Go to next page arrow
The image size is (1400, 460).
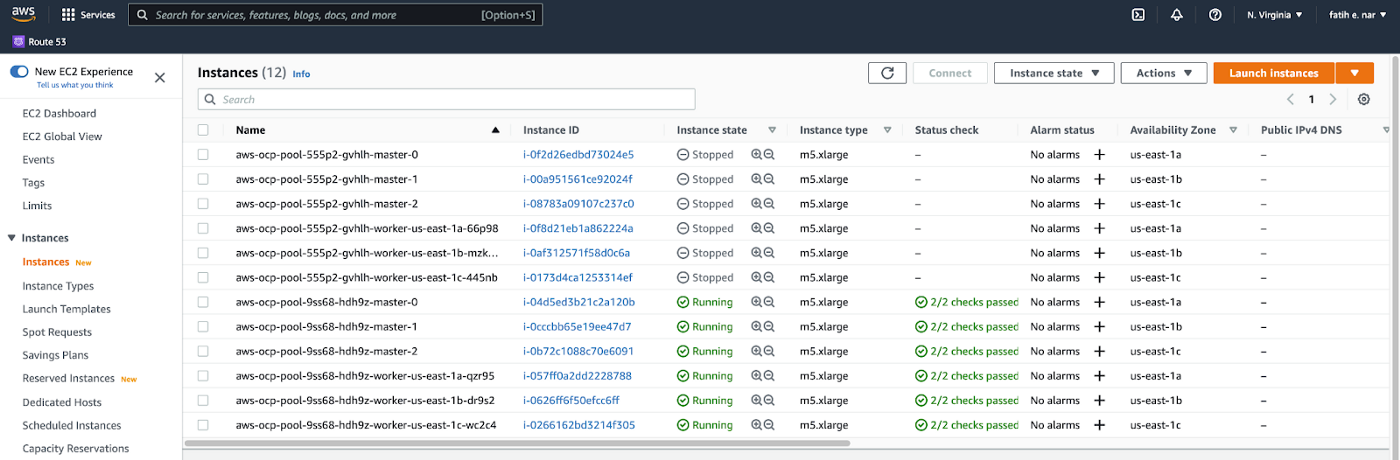tap(1333, 99)
